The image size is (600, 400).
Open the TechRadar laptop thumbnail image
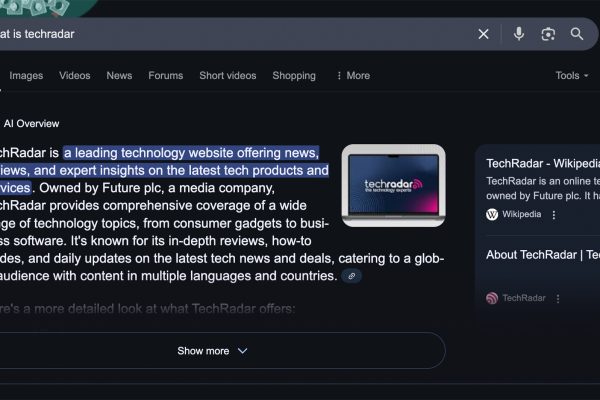[x=393, y=186]
